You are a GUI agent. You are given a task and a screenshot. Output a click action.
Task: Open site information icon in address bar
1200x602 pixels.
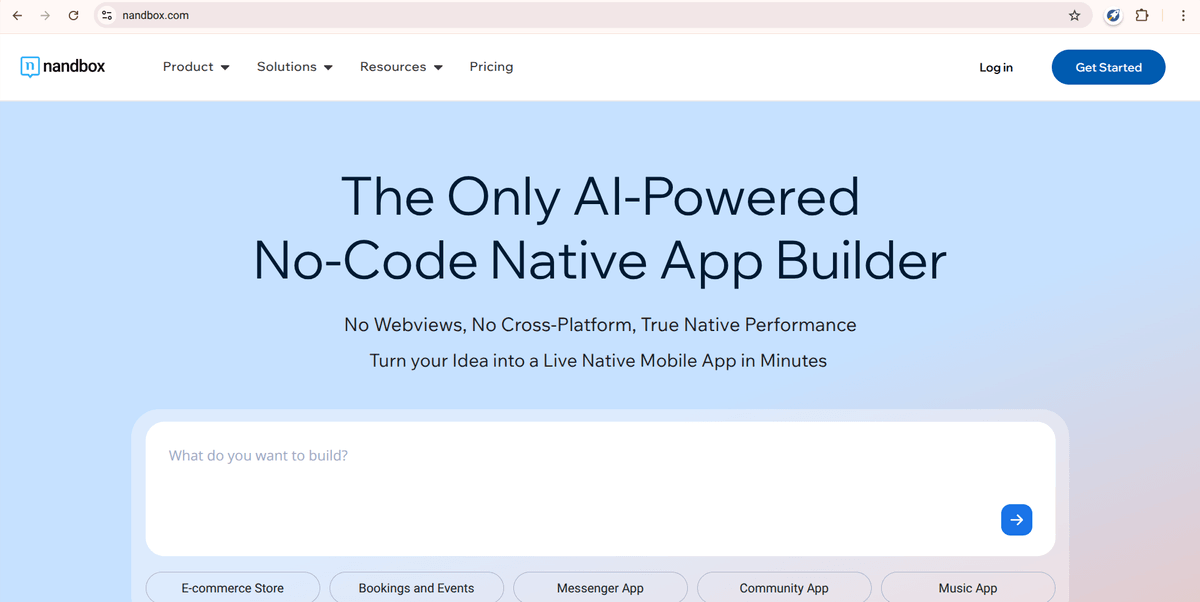(108, 15)
